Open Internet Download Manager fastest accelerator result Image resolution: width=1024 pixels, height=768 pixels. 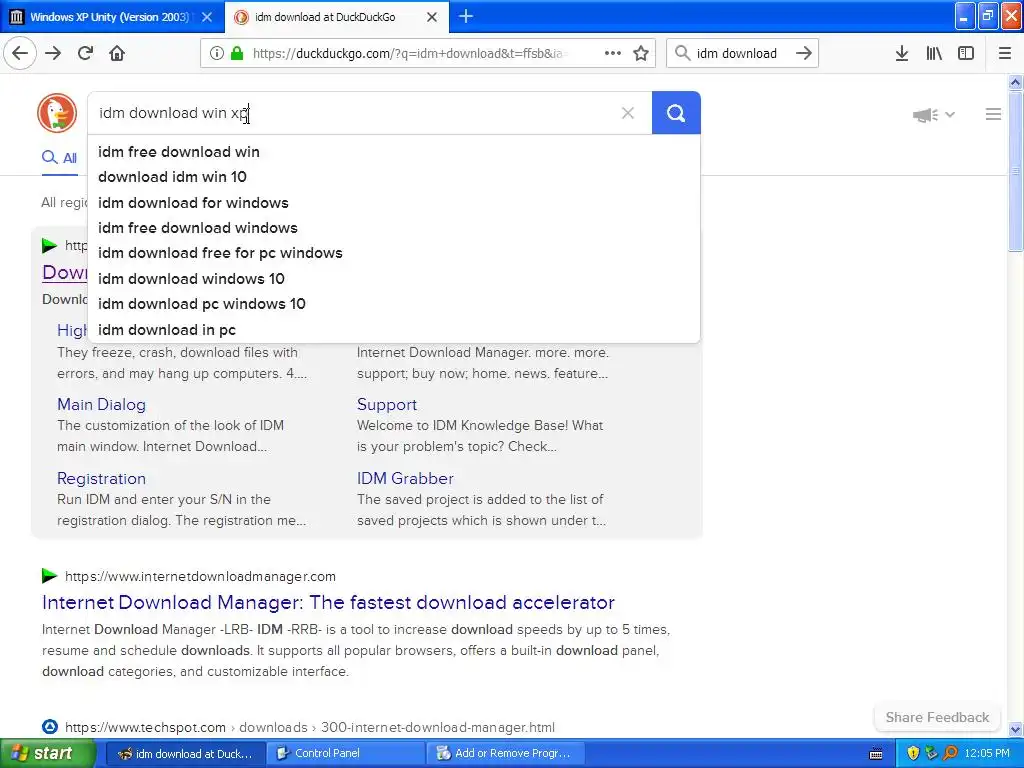(x=328, y=602)
